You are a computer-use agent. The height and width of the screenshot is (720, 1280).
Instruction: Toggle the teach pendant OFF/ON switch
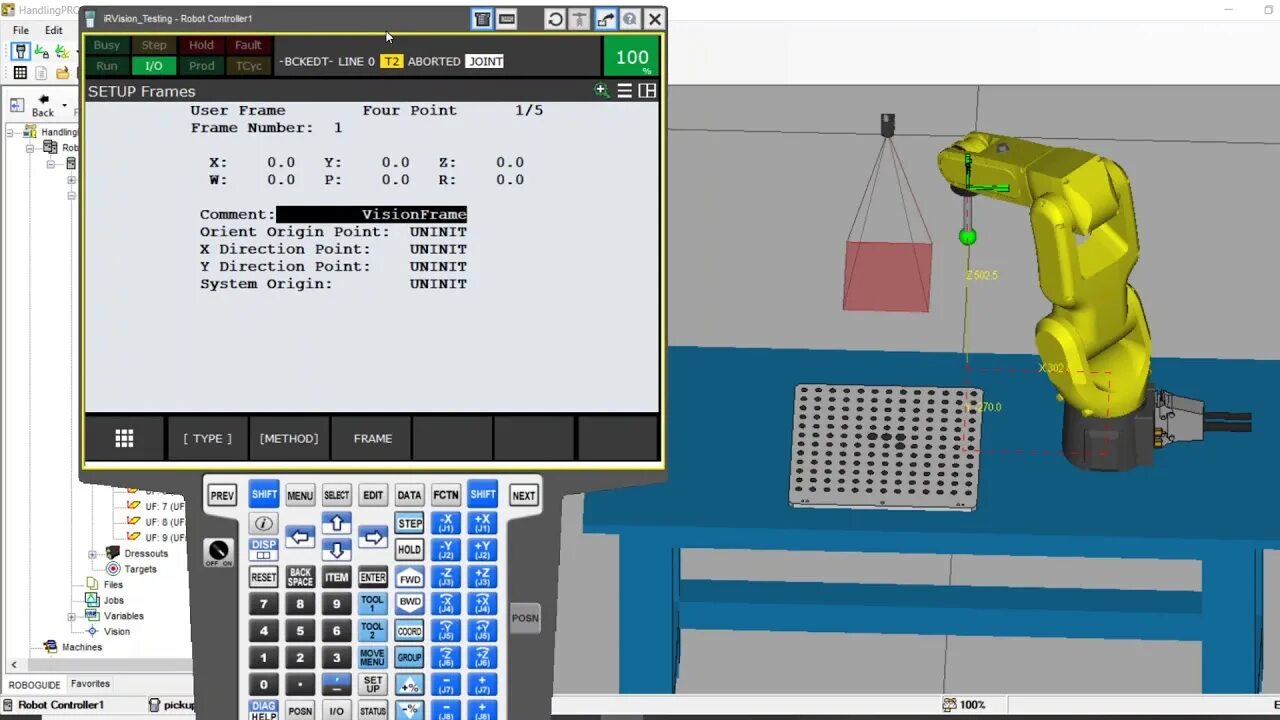tap(218, 551)
